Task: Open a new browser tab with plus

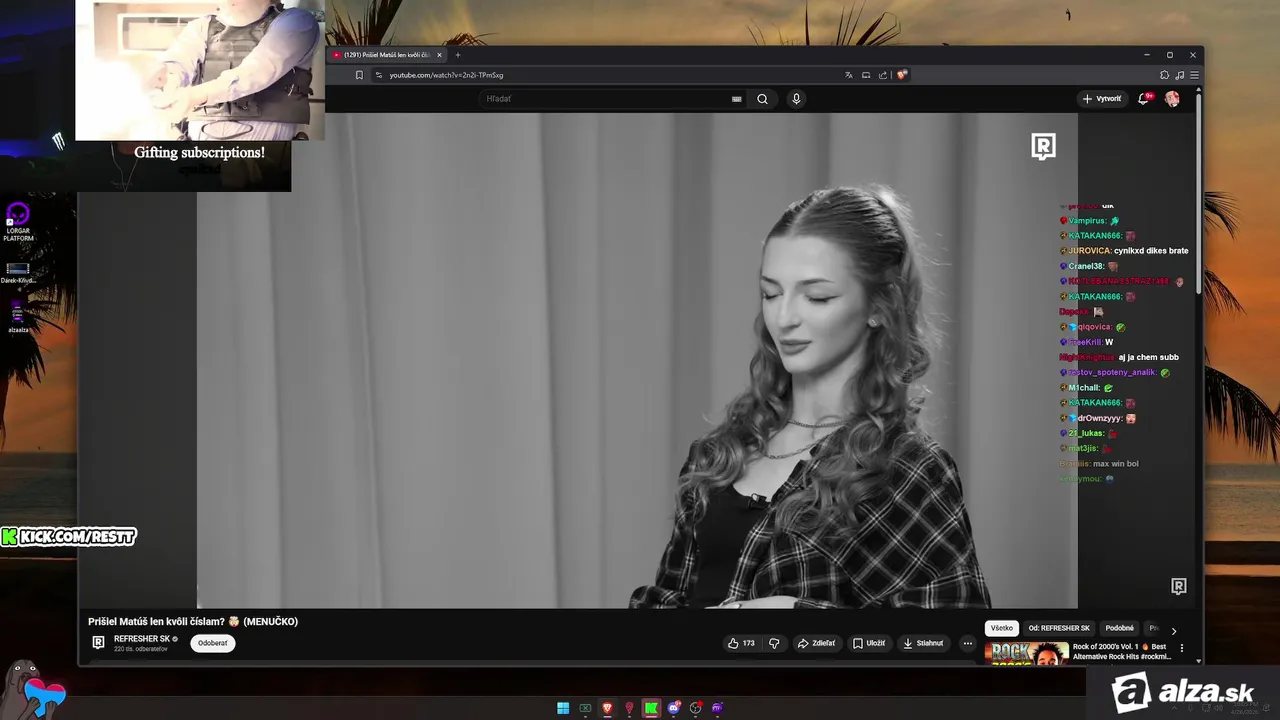Action: pos(458,55)
